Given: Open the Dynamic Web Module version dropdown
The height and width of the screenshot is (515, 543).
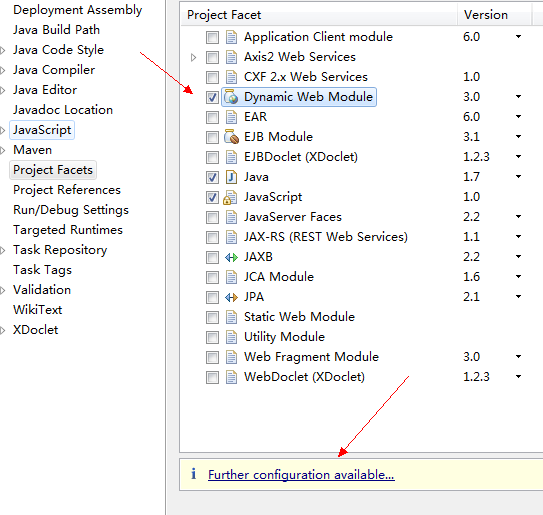Looking at the screenshot, I should (x=518, y=97).
